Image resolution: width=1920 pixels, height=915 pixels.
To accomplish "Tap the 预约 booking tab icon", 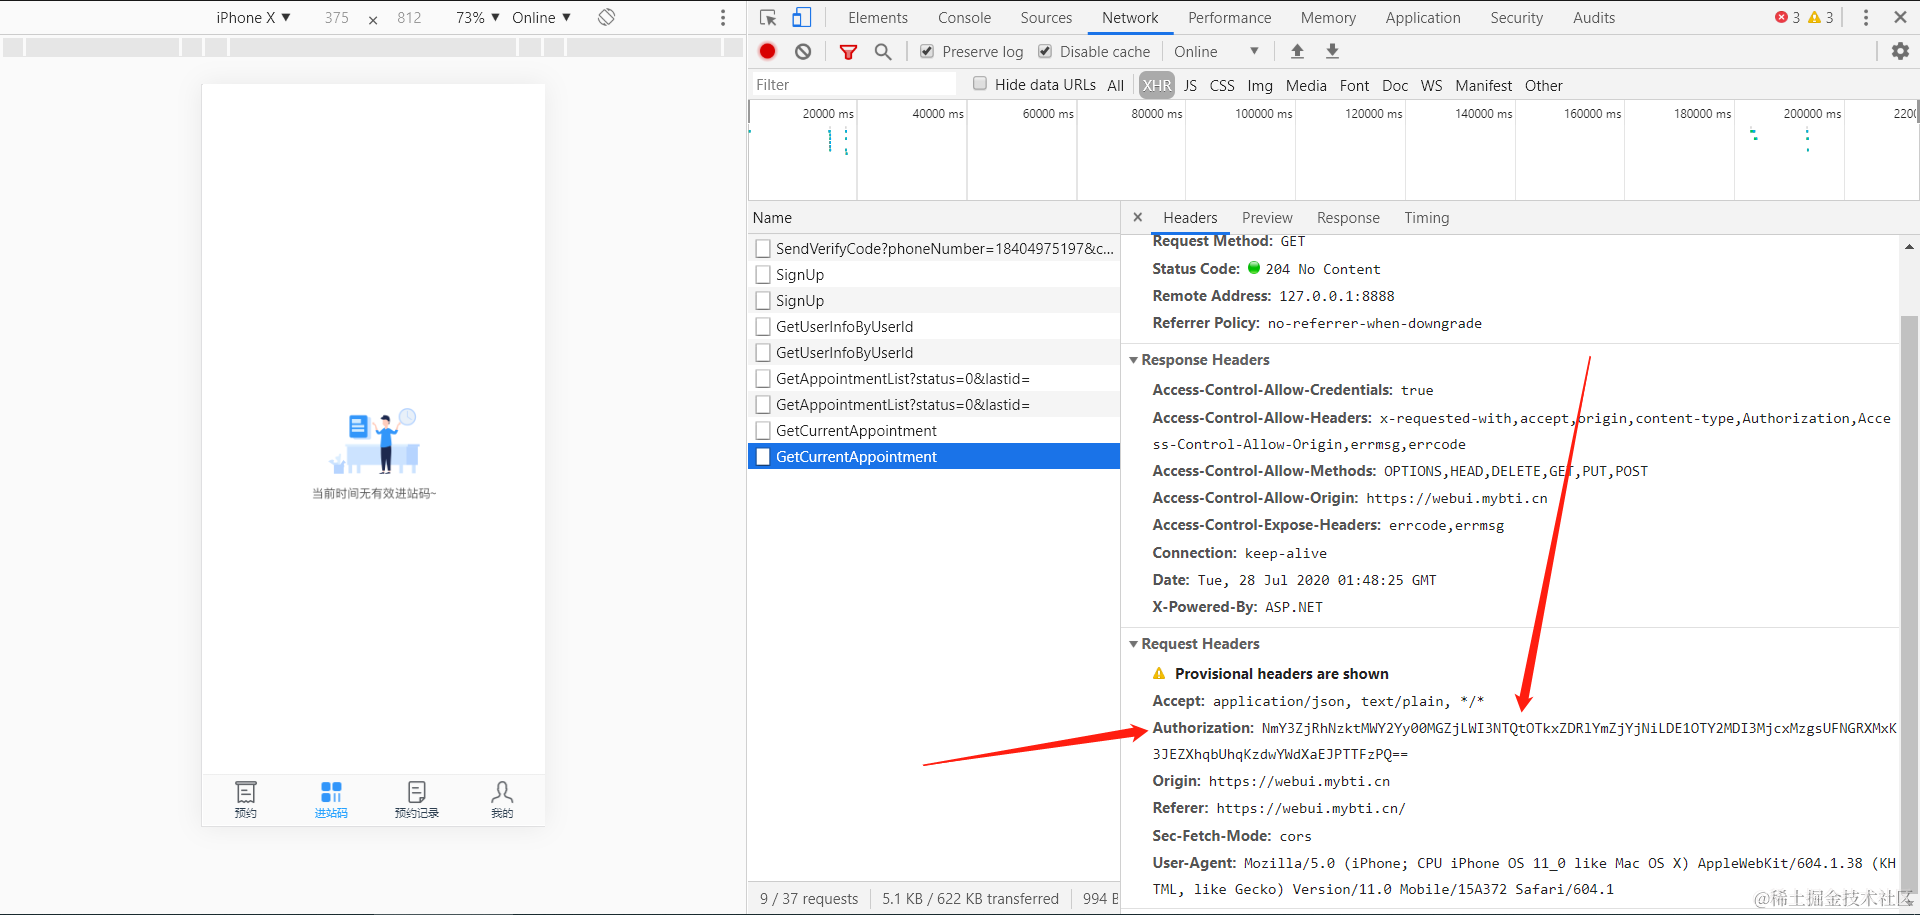I will 246,792.
